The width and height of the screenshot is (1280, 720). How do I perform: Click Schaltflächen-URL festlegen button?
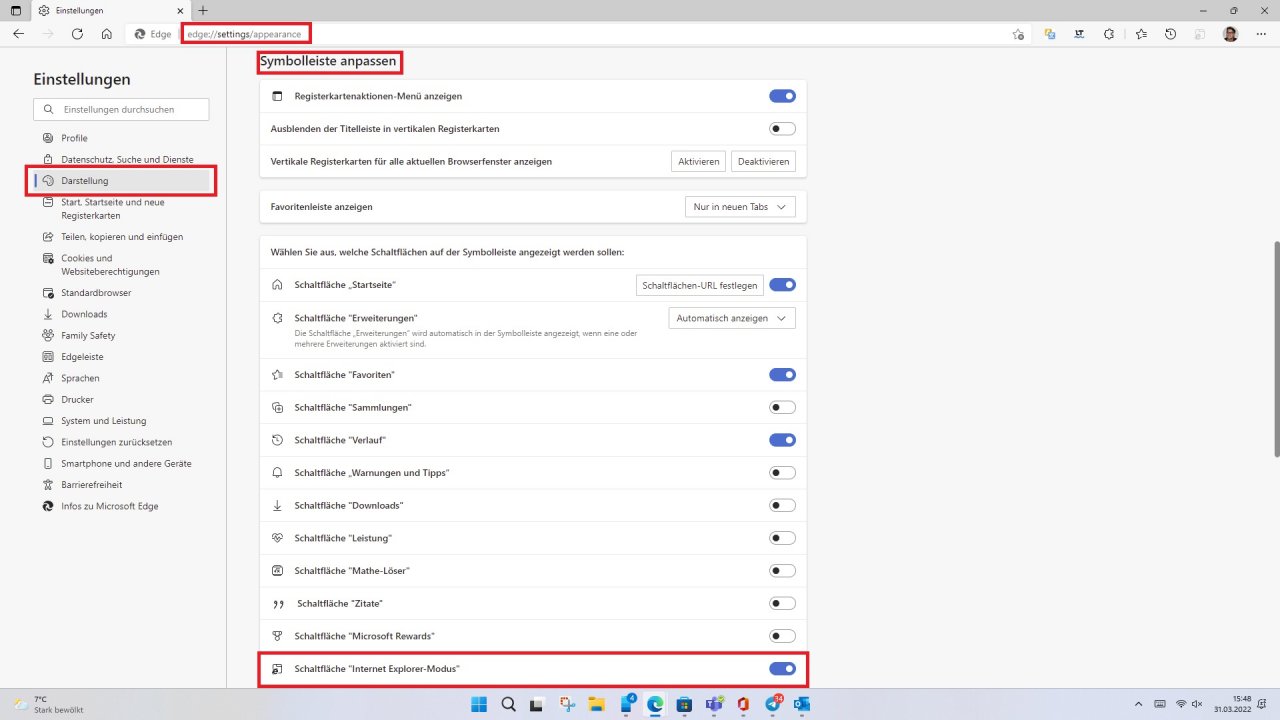pos(700,285)
